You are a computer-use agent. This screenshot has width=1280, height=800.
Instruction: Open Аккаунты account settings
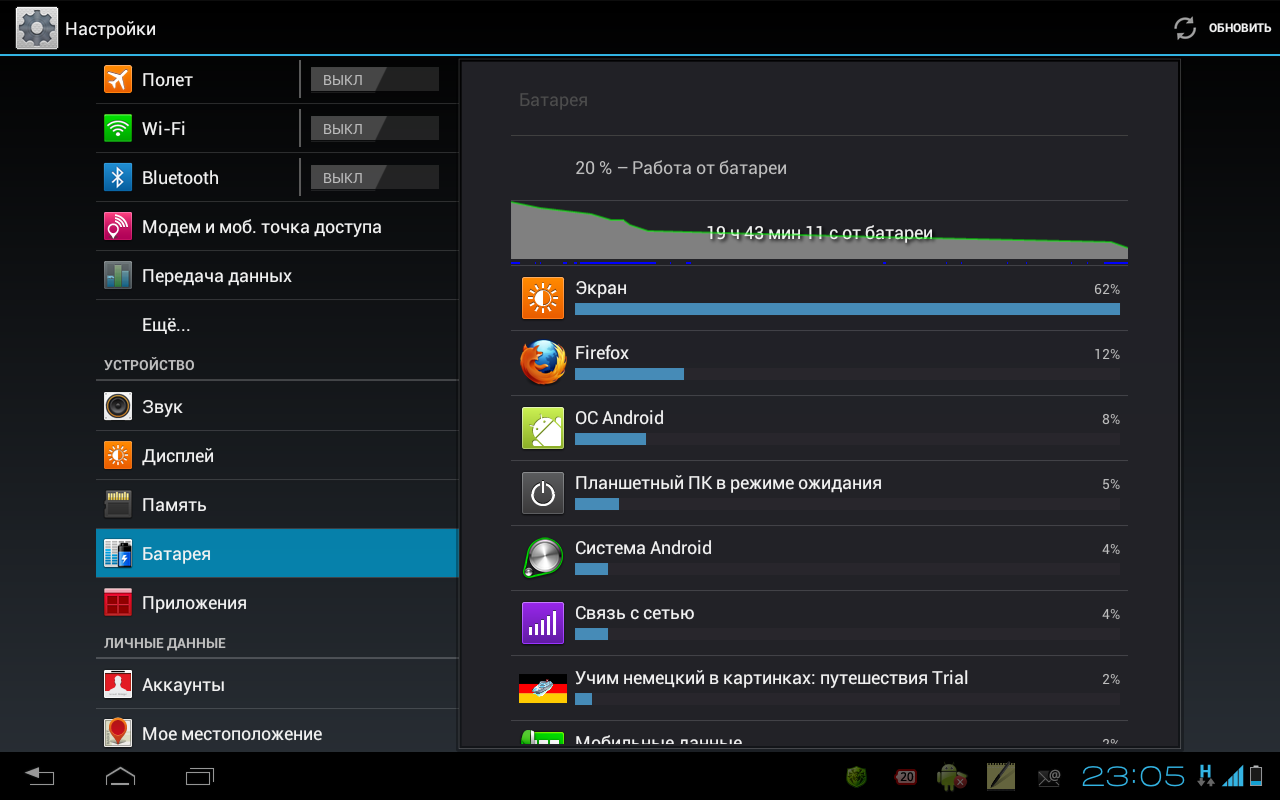pos(277,684)
